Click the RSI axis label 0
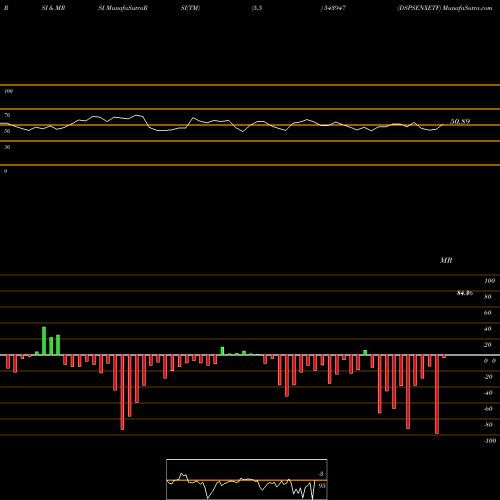Screen dimensions: 500x500 pyautogui.click(x=5, y=171)
